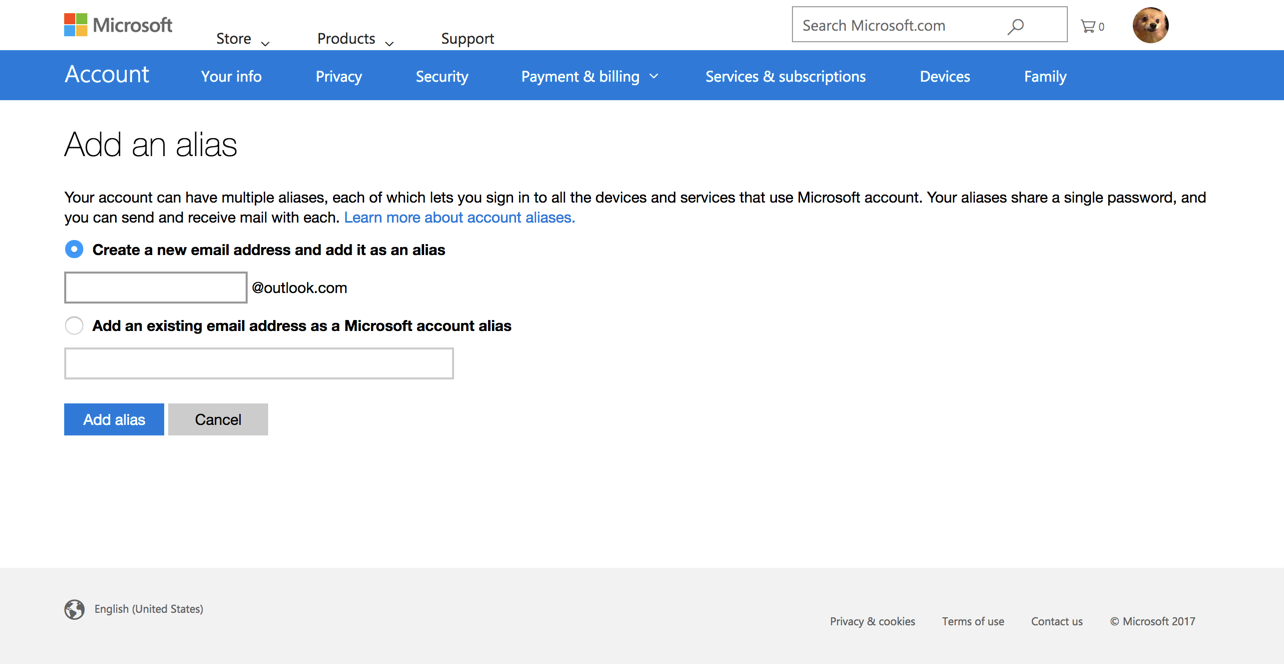Open the Privacy & cookies footer link
This screenshot has width=1284, height=664.
tap(872, 621)
